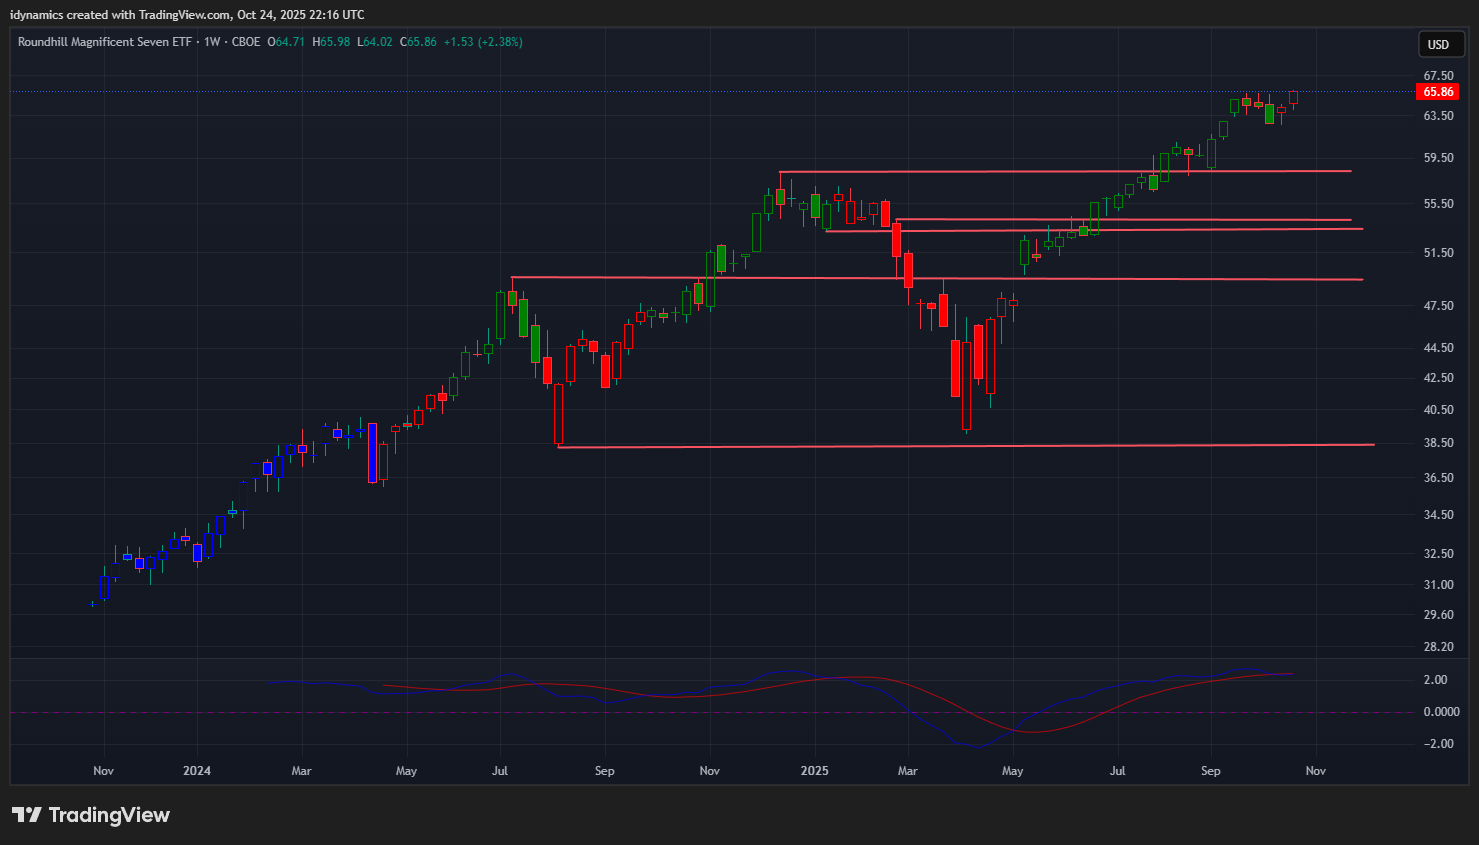Select the Roundhill Magnificent Seven ETF title
The image size is (1479, 845).
coord(104,42)
